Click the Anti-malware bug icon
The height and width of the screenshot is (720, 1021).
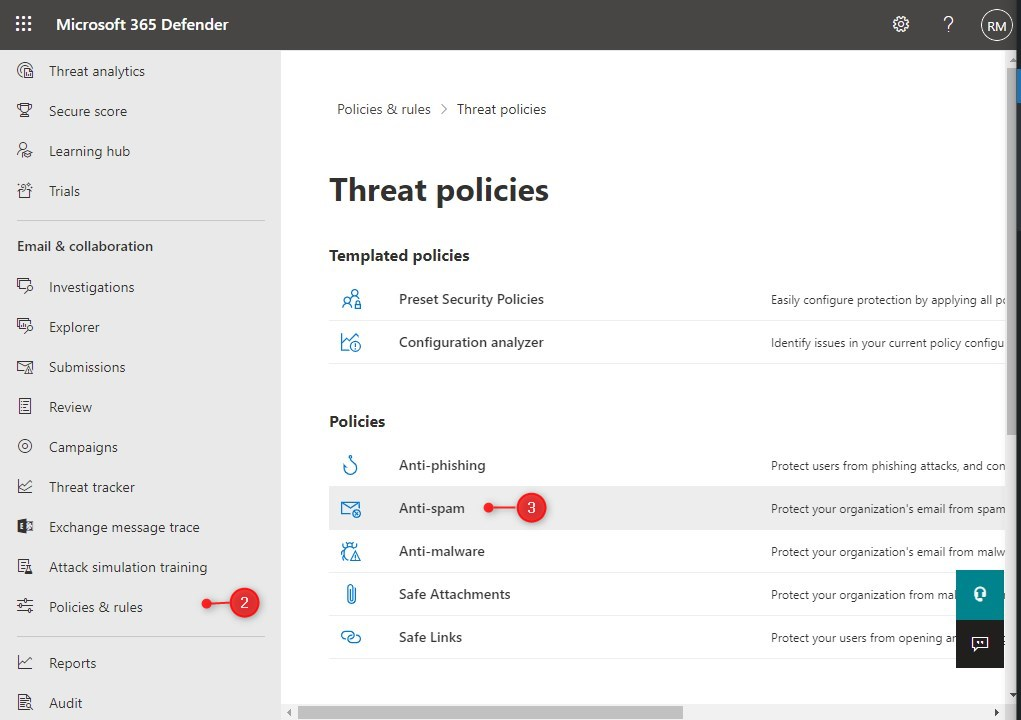click(x=350, y=551)
